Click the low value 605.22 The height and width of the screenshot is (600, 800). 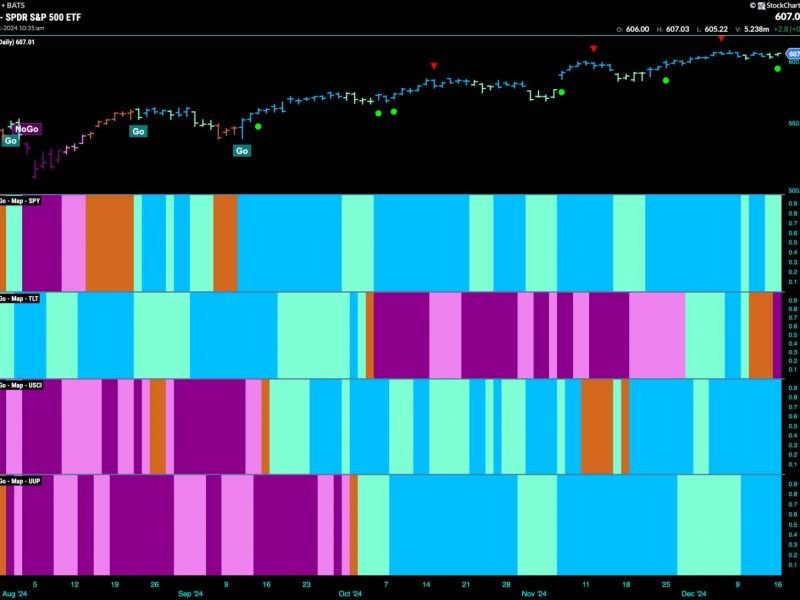pyautogui.click(x=716, y=29)
